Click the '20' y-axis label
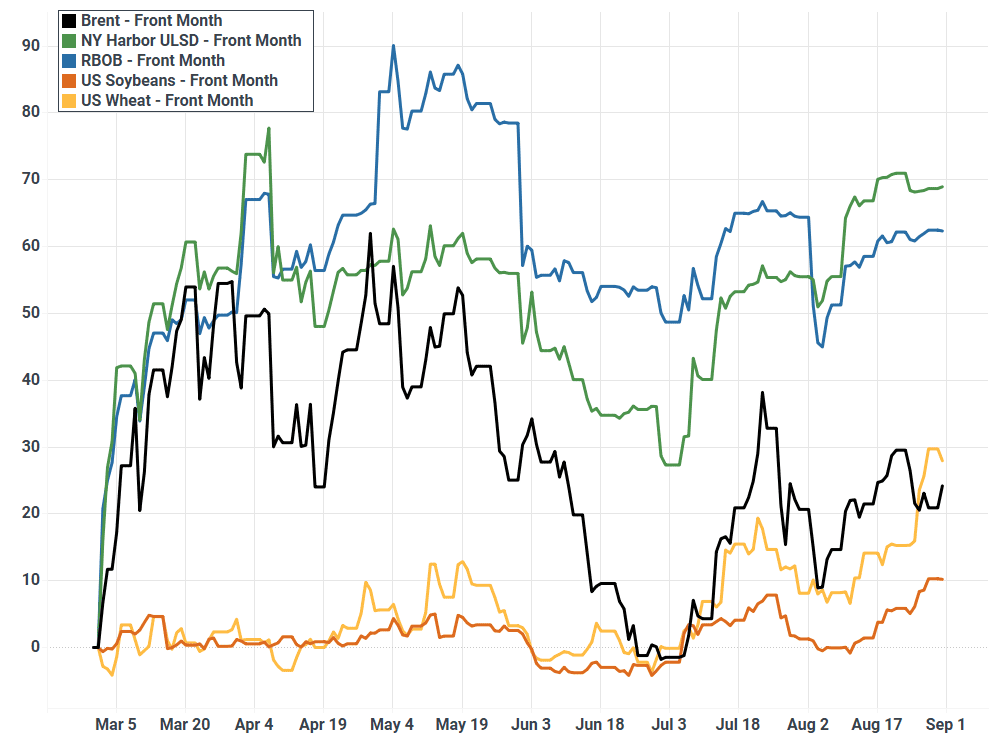This screenshot has height=750, width=1000. pos(31,513)
